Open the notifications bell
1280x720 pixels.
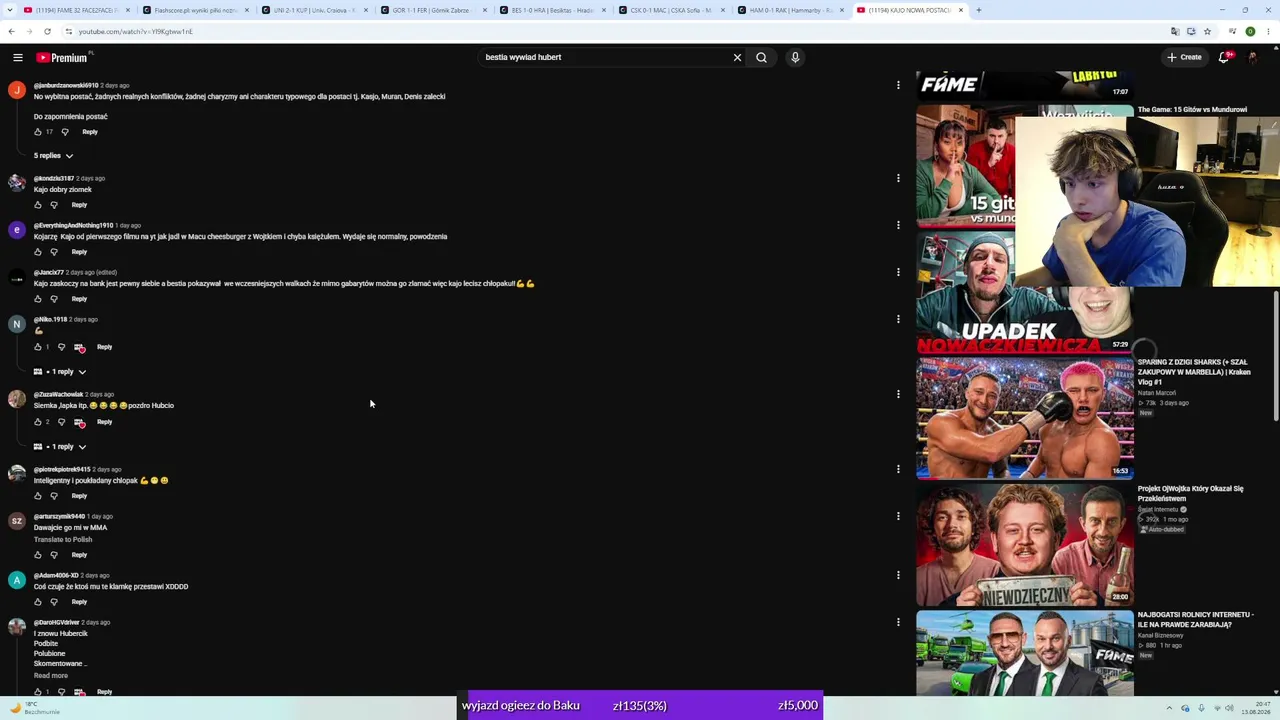(x=1224, y=57)
